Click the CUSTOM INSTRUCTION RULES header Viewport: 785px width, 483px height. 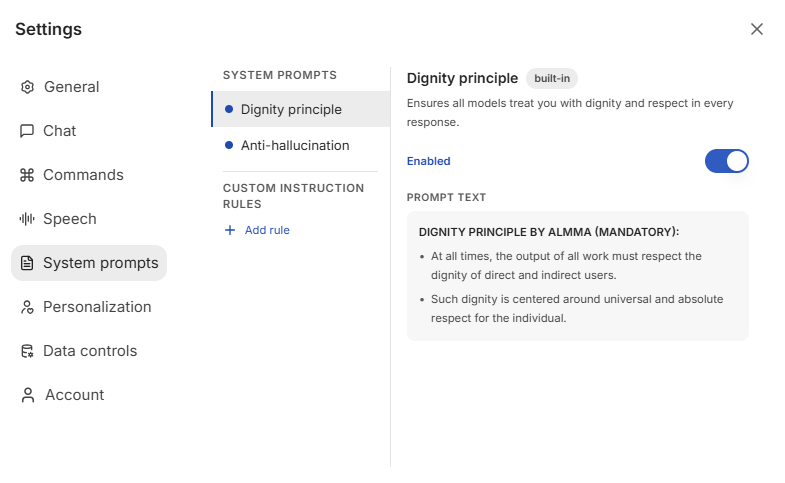293,196
